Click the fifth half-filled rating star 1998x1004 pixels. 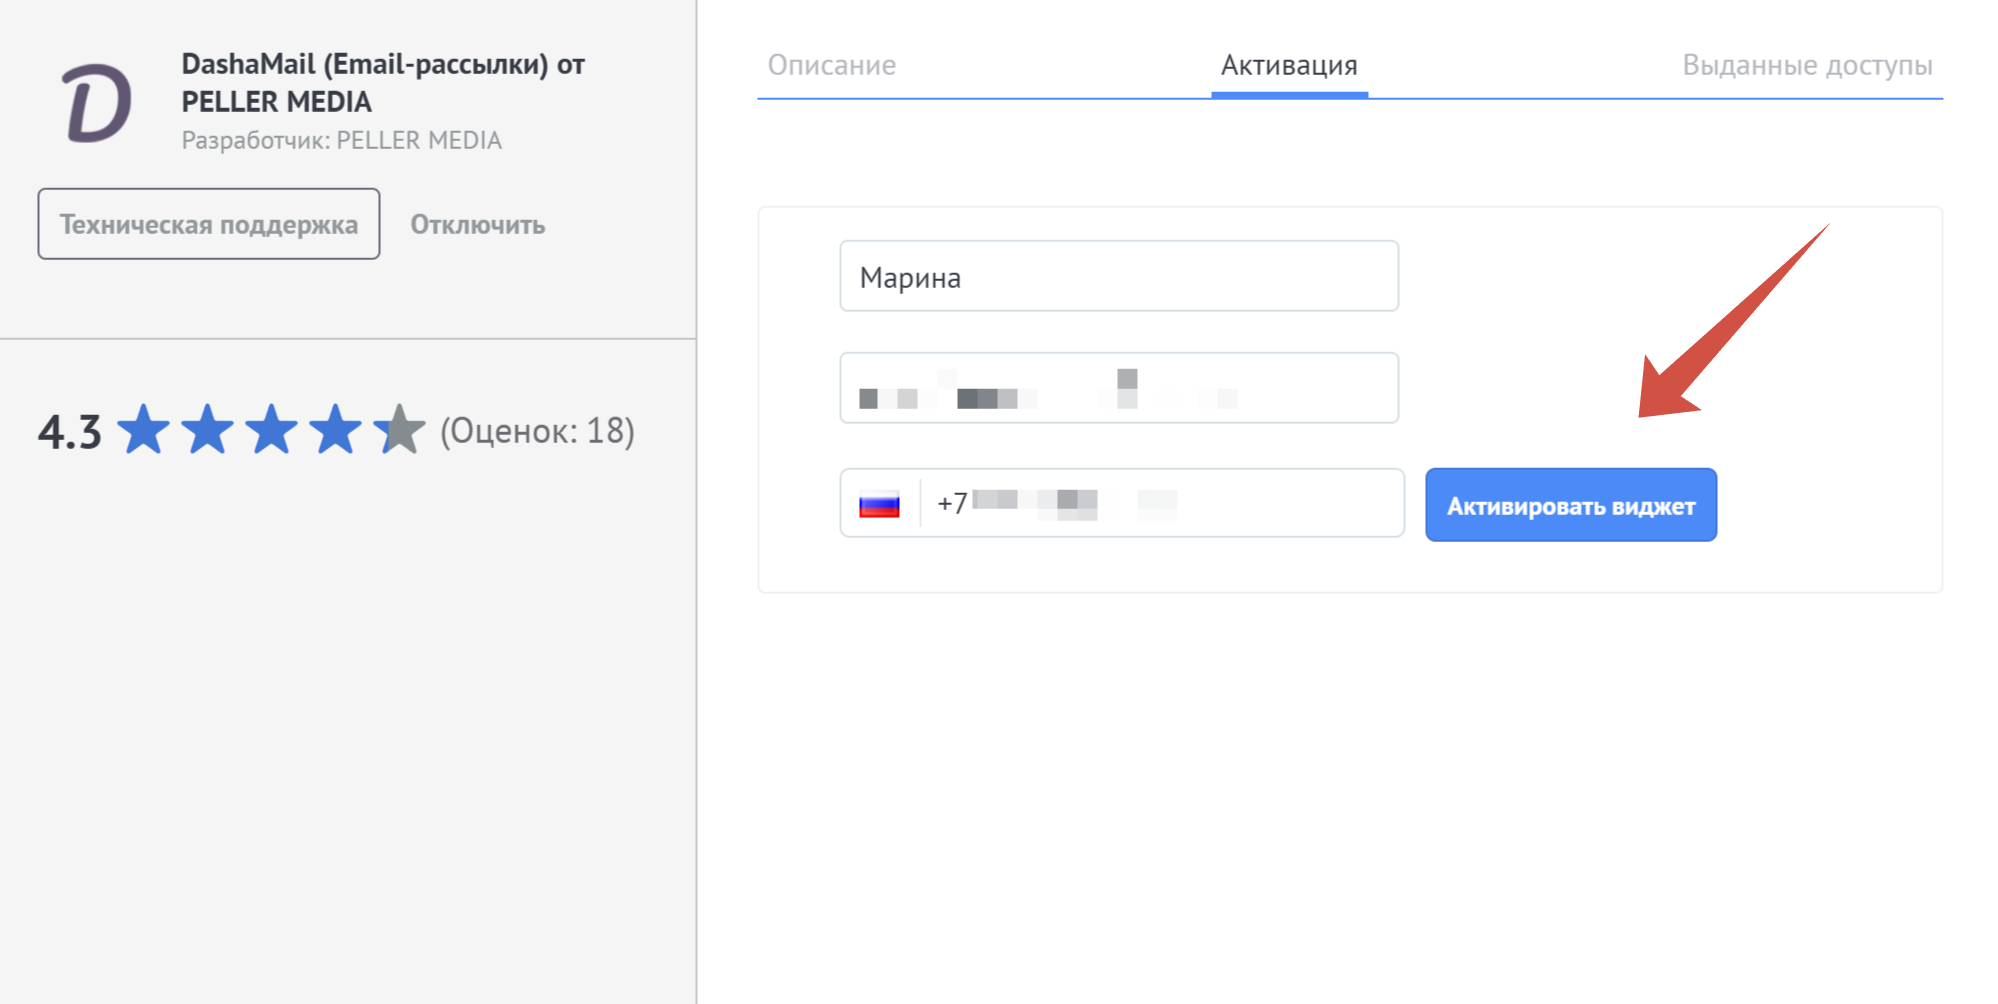pyautogui.click(x=399, y=430)
